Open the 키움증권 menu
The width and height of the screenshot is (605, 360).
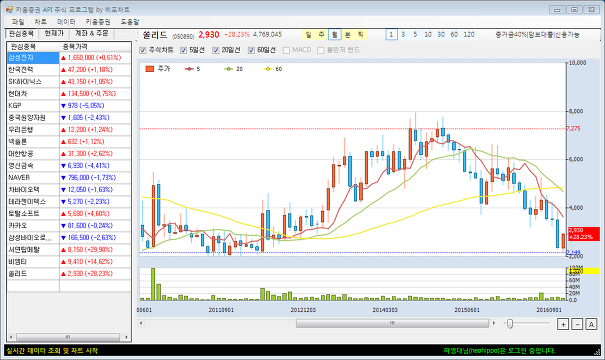point(98,22)
